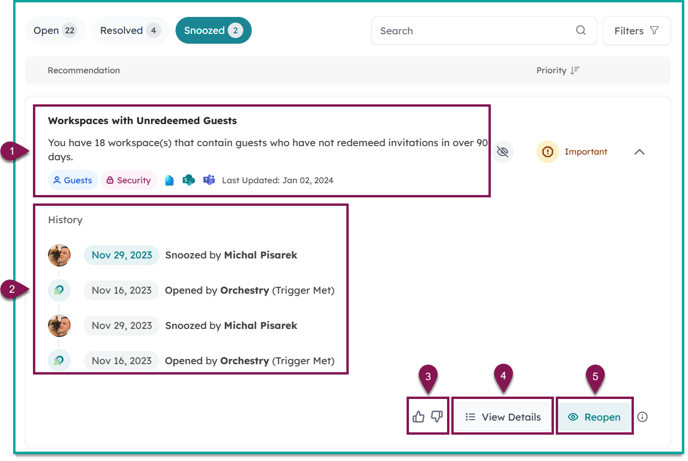Click the Azure icon in recommendation tags
The width and height of the screenshot is (688, 461).
pyautogui.click(x=169, y=181)
